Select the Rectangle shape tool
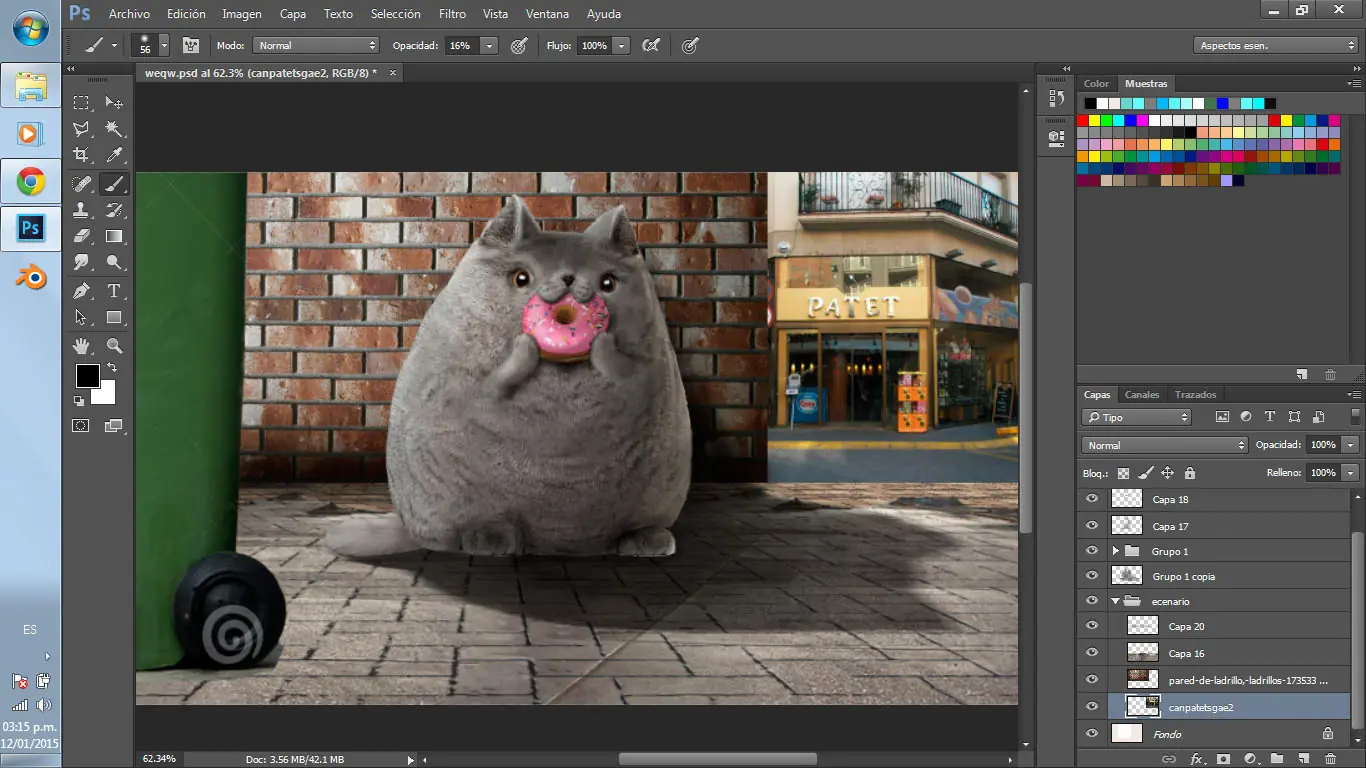Screen dimensions: 1366x768 coord(114,318)
